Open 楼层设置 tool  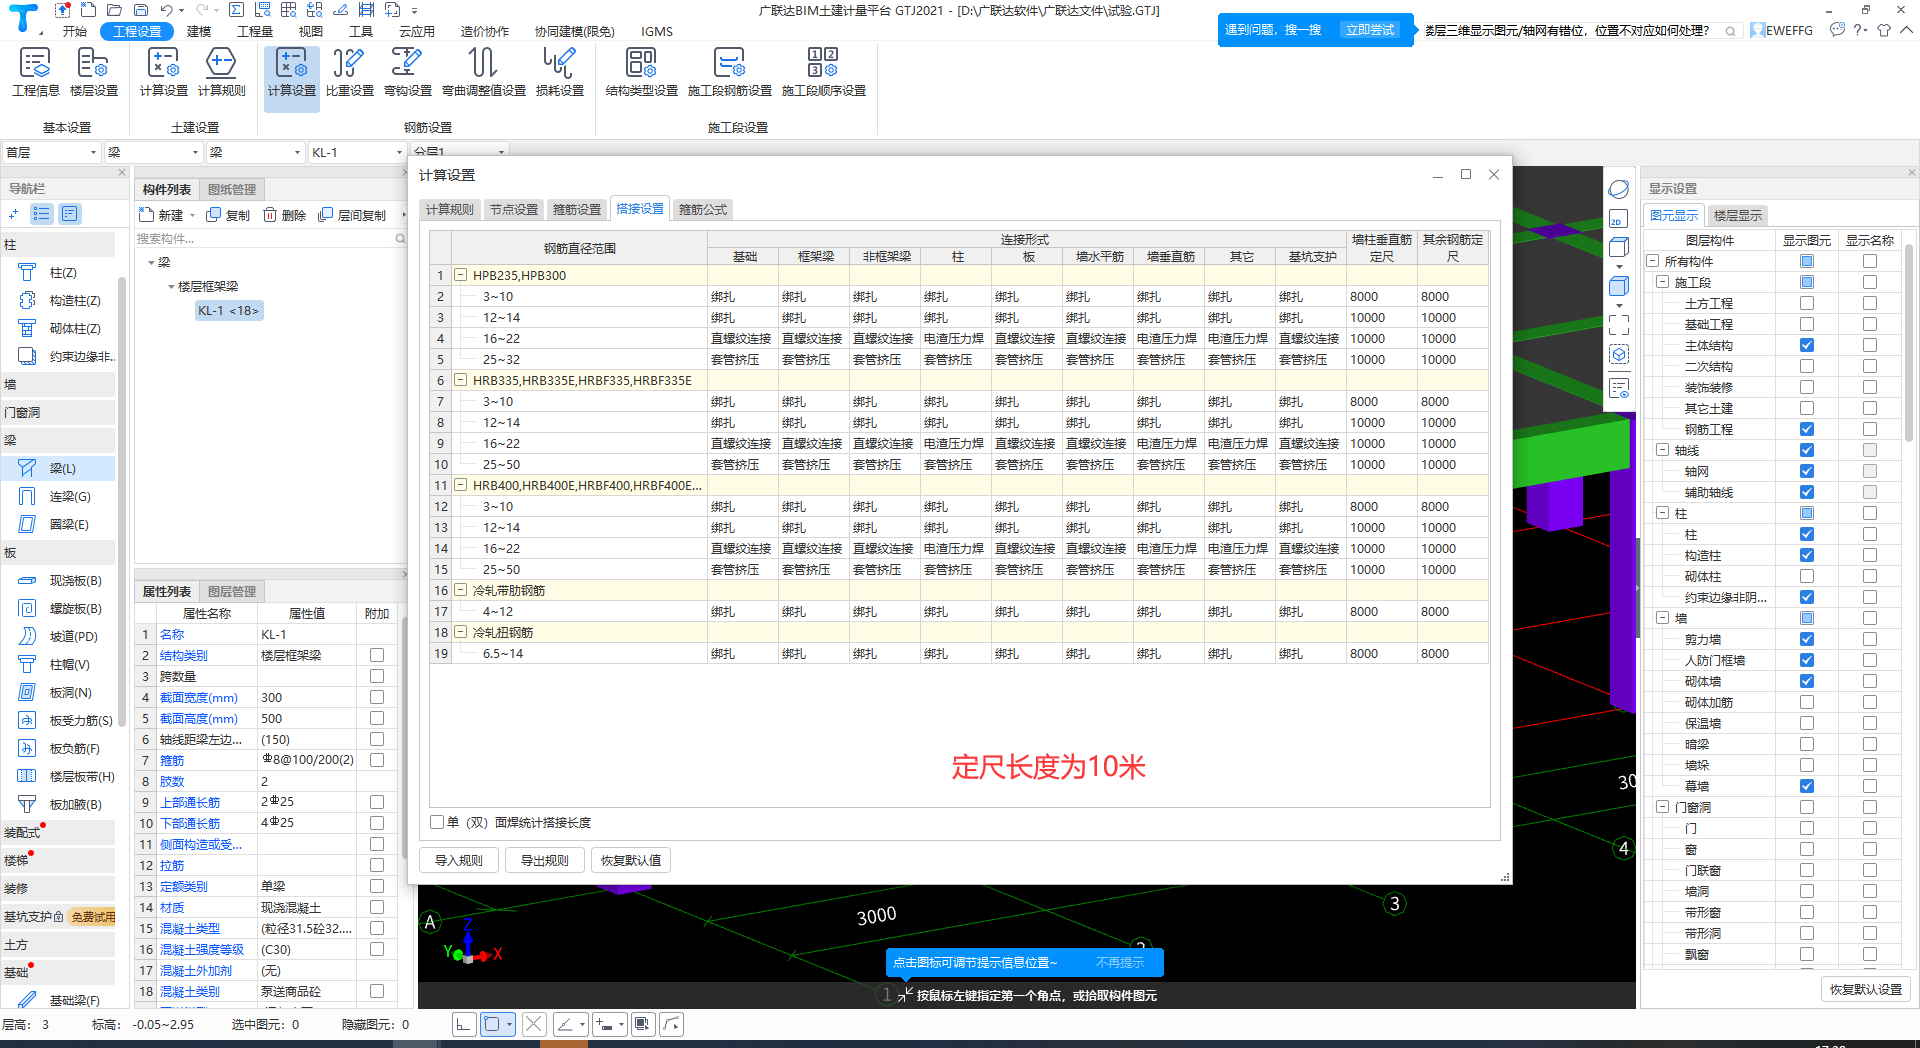point(93,73)
